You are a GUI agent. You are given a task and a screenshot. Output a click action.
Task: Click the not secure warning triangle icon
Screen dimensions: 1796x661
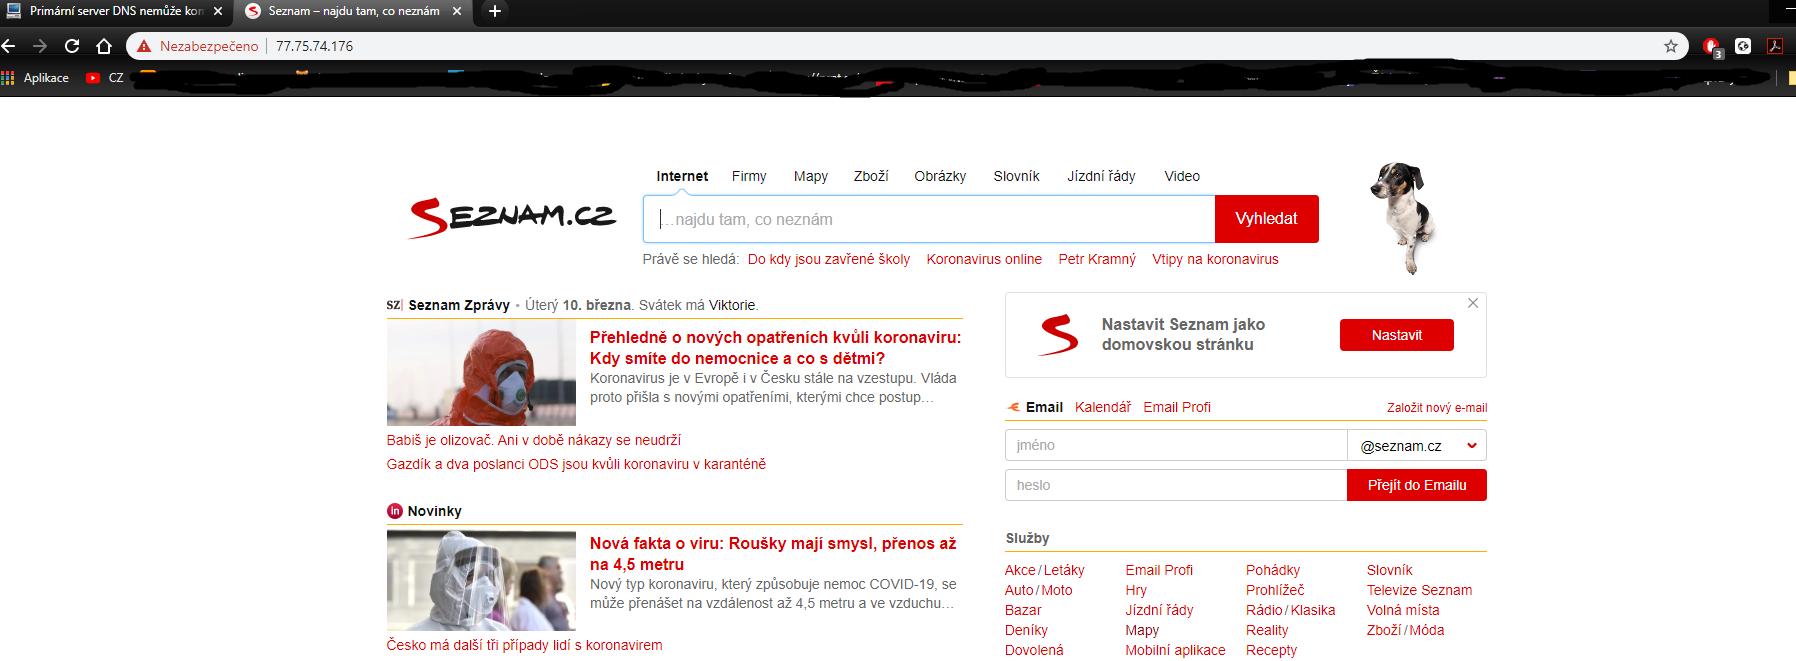144,46
